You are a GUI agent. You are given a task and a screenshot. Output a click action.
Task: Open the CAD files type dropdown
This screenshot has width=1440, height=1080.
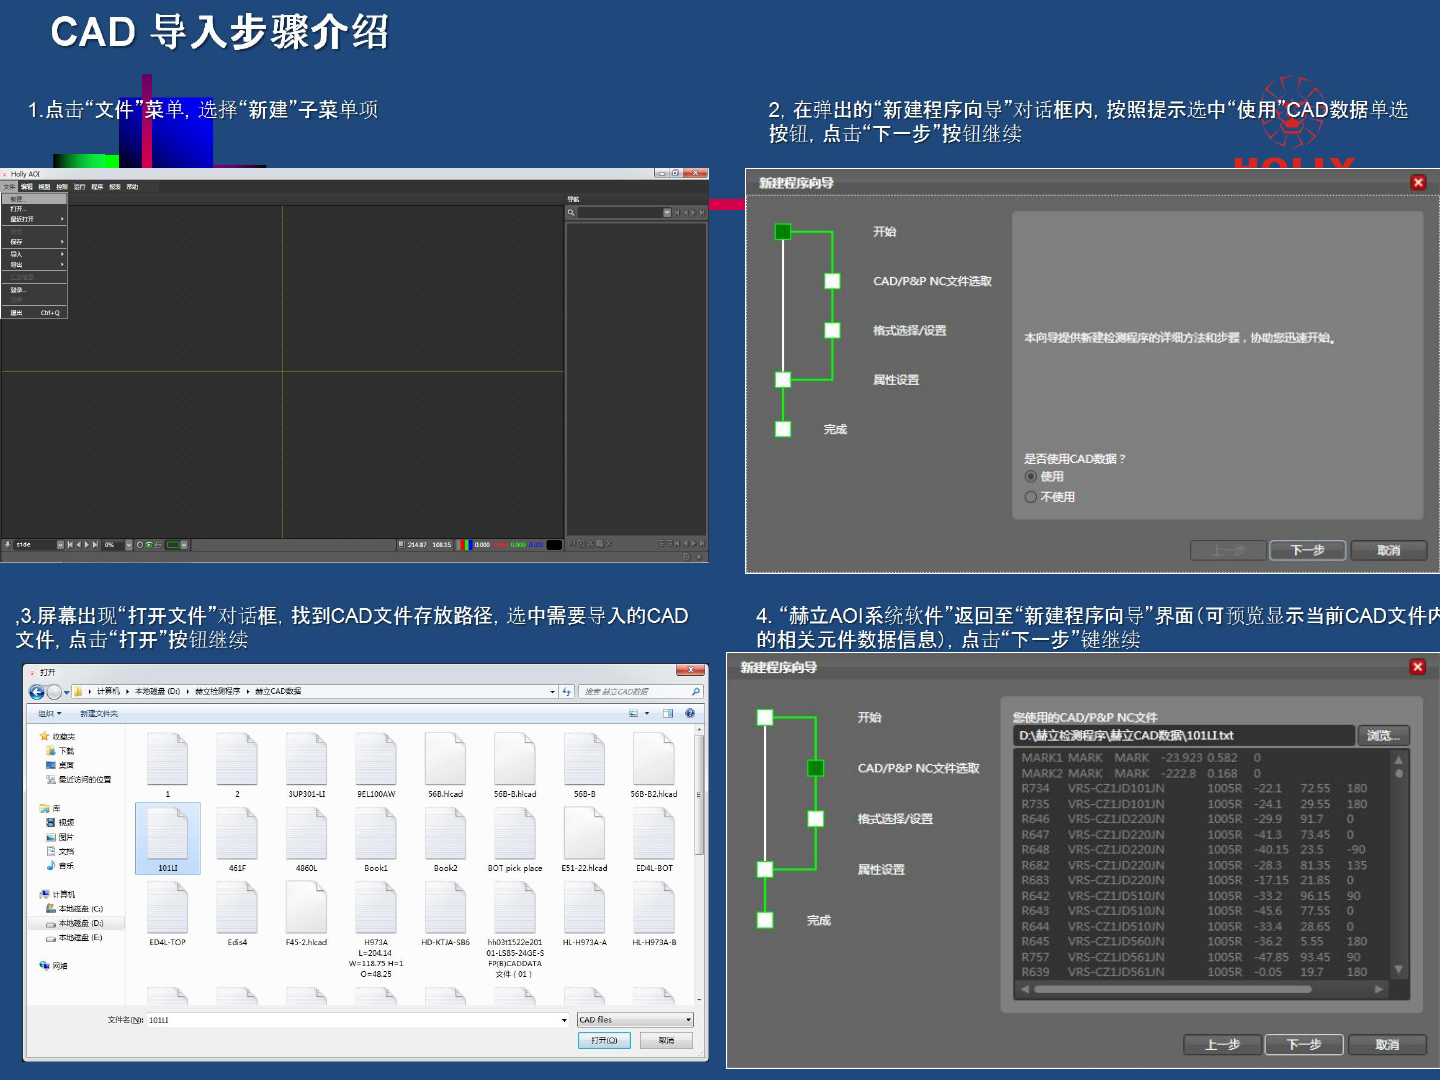pyautogui.click(x=636, y=1020)
